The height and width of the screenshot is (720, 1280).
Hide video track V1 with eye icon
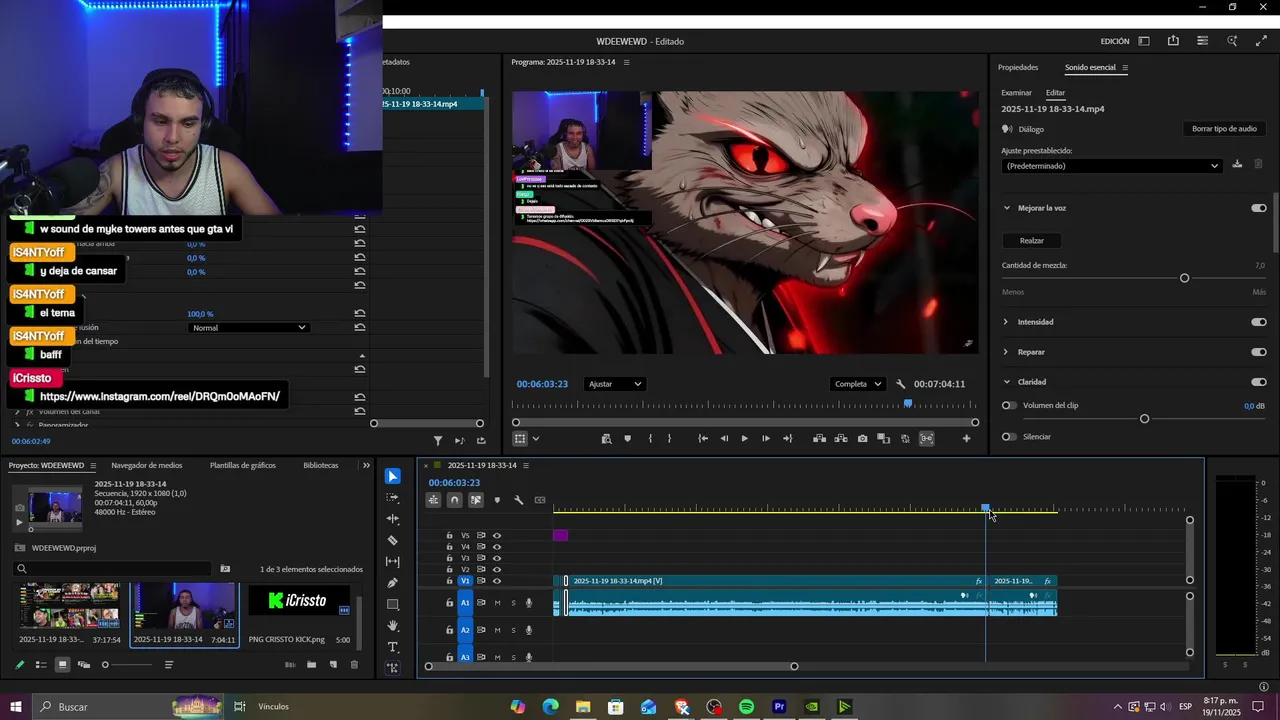497,581
